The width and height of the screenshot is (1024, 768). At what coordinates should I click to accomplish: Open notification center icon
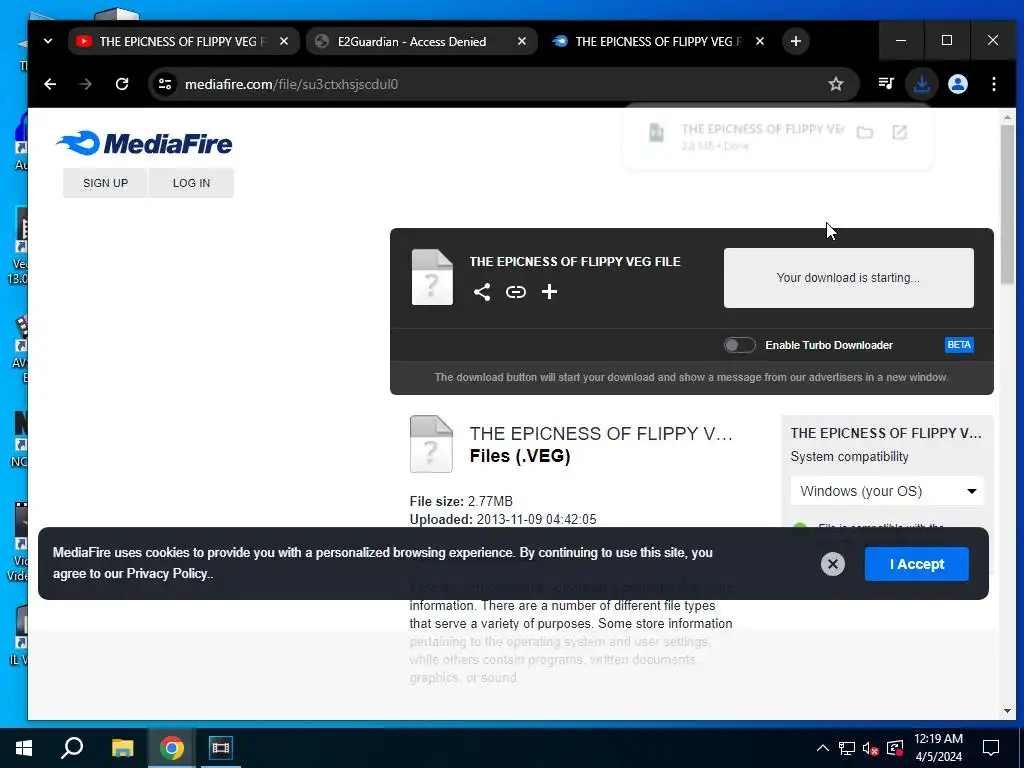pos(991,748)
